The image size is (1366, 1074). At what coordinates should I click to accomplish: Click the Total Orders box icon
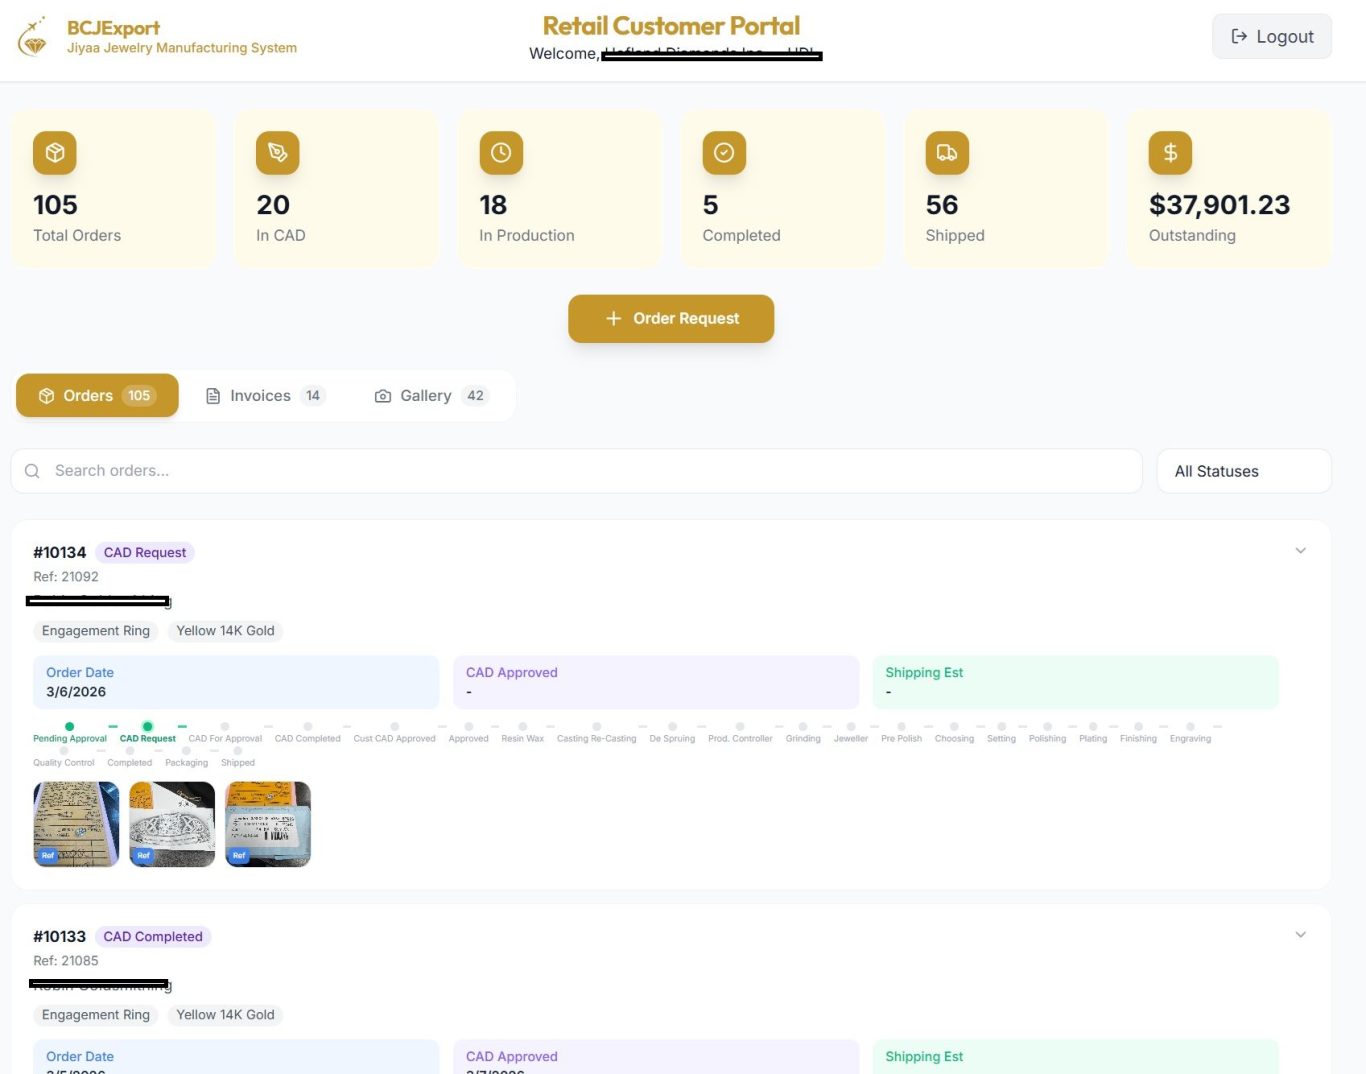(55, 153)
